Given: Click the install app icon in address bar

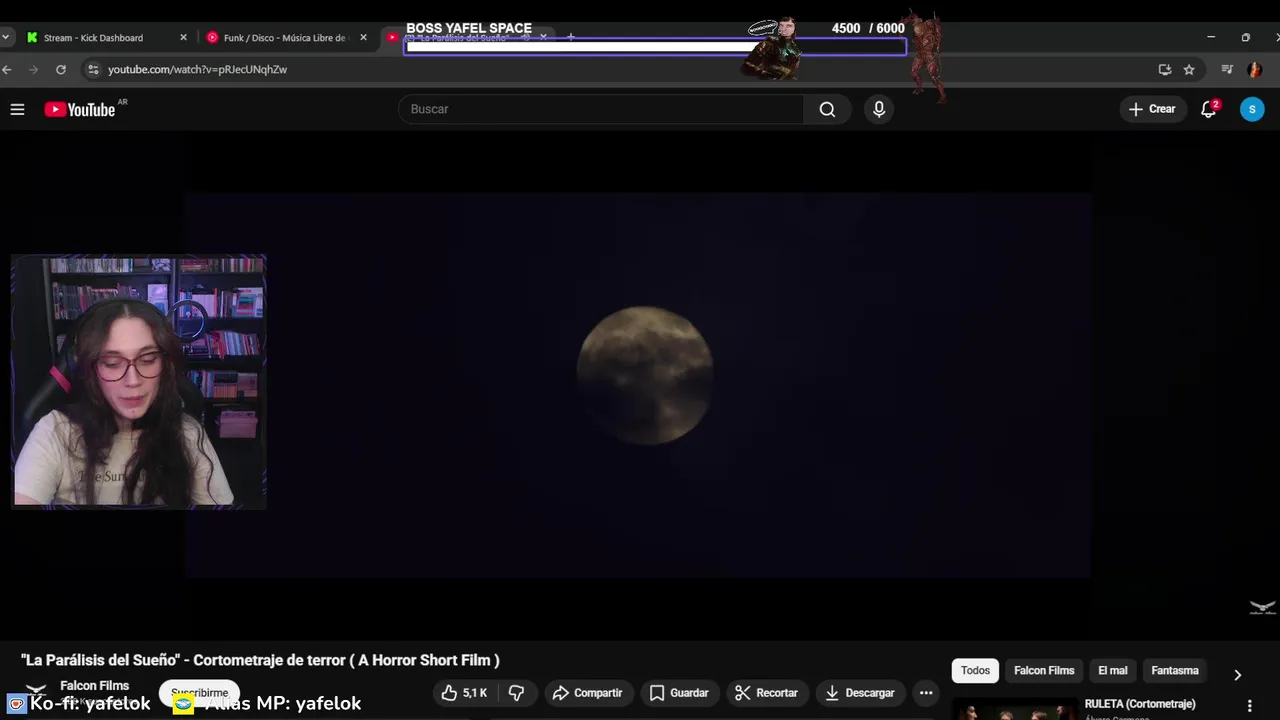Looking at the screenshot, I should (x=1164, y=69).
